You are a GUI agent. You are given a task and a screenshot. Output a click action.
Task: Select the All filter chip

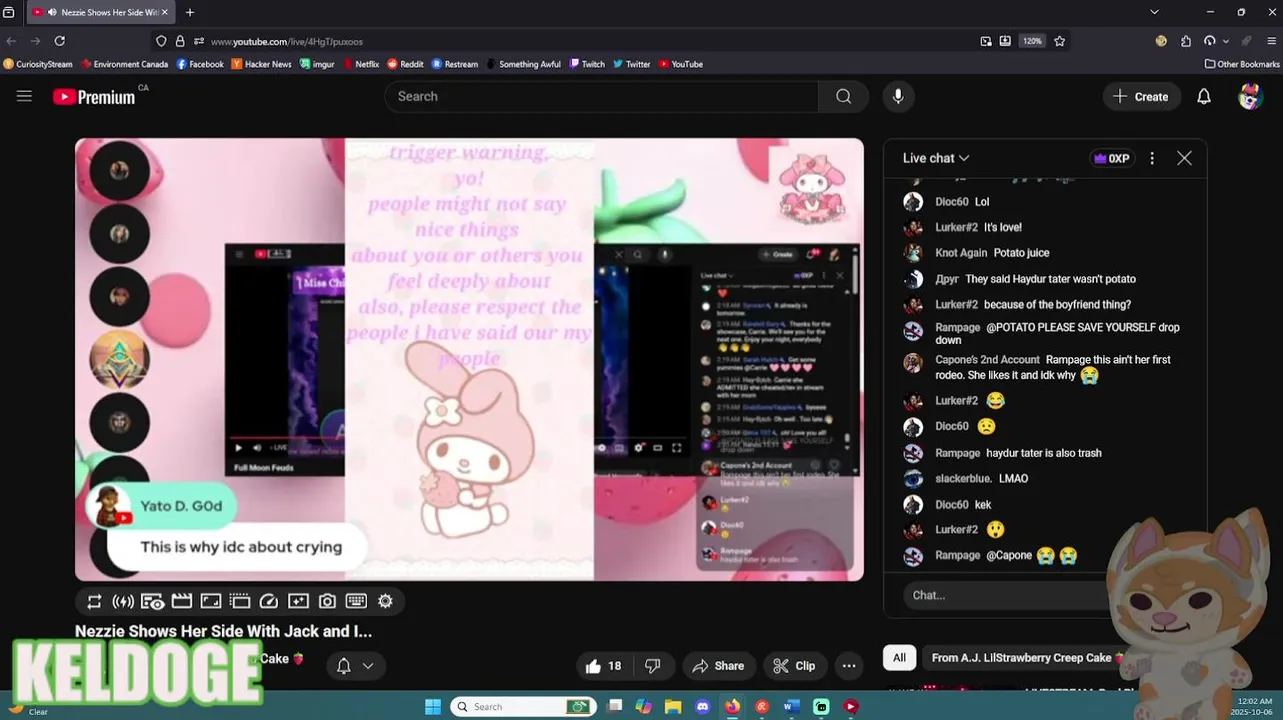click(x=899, y=658)
